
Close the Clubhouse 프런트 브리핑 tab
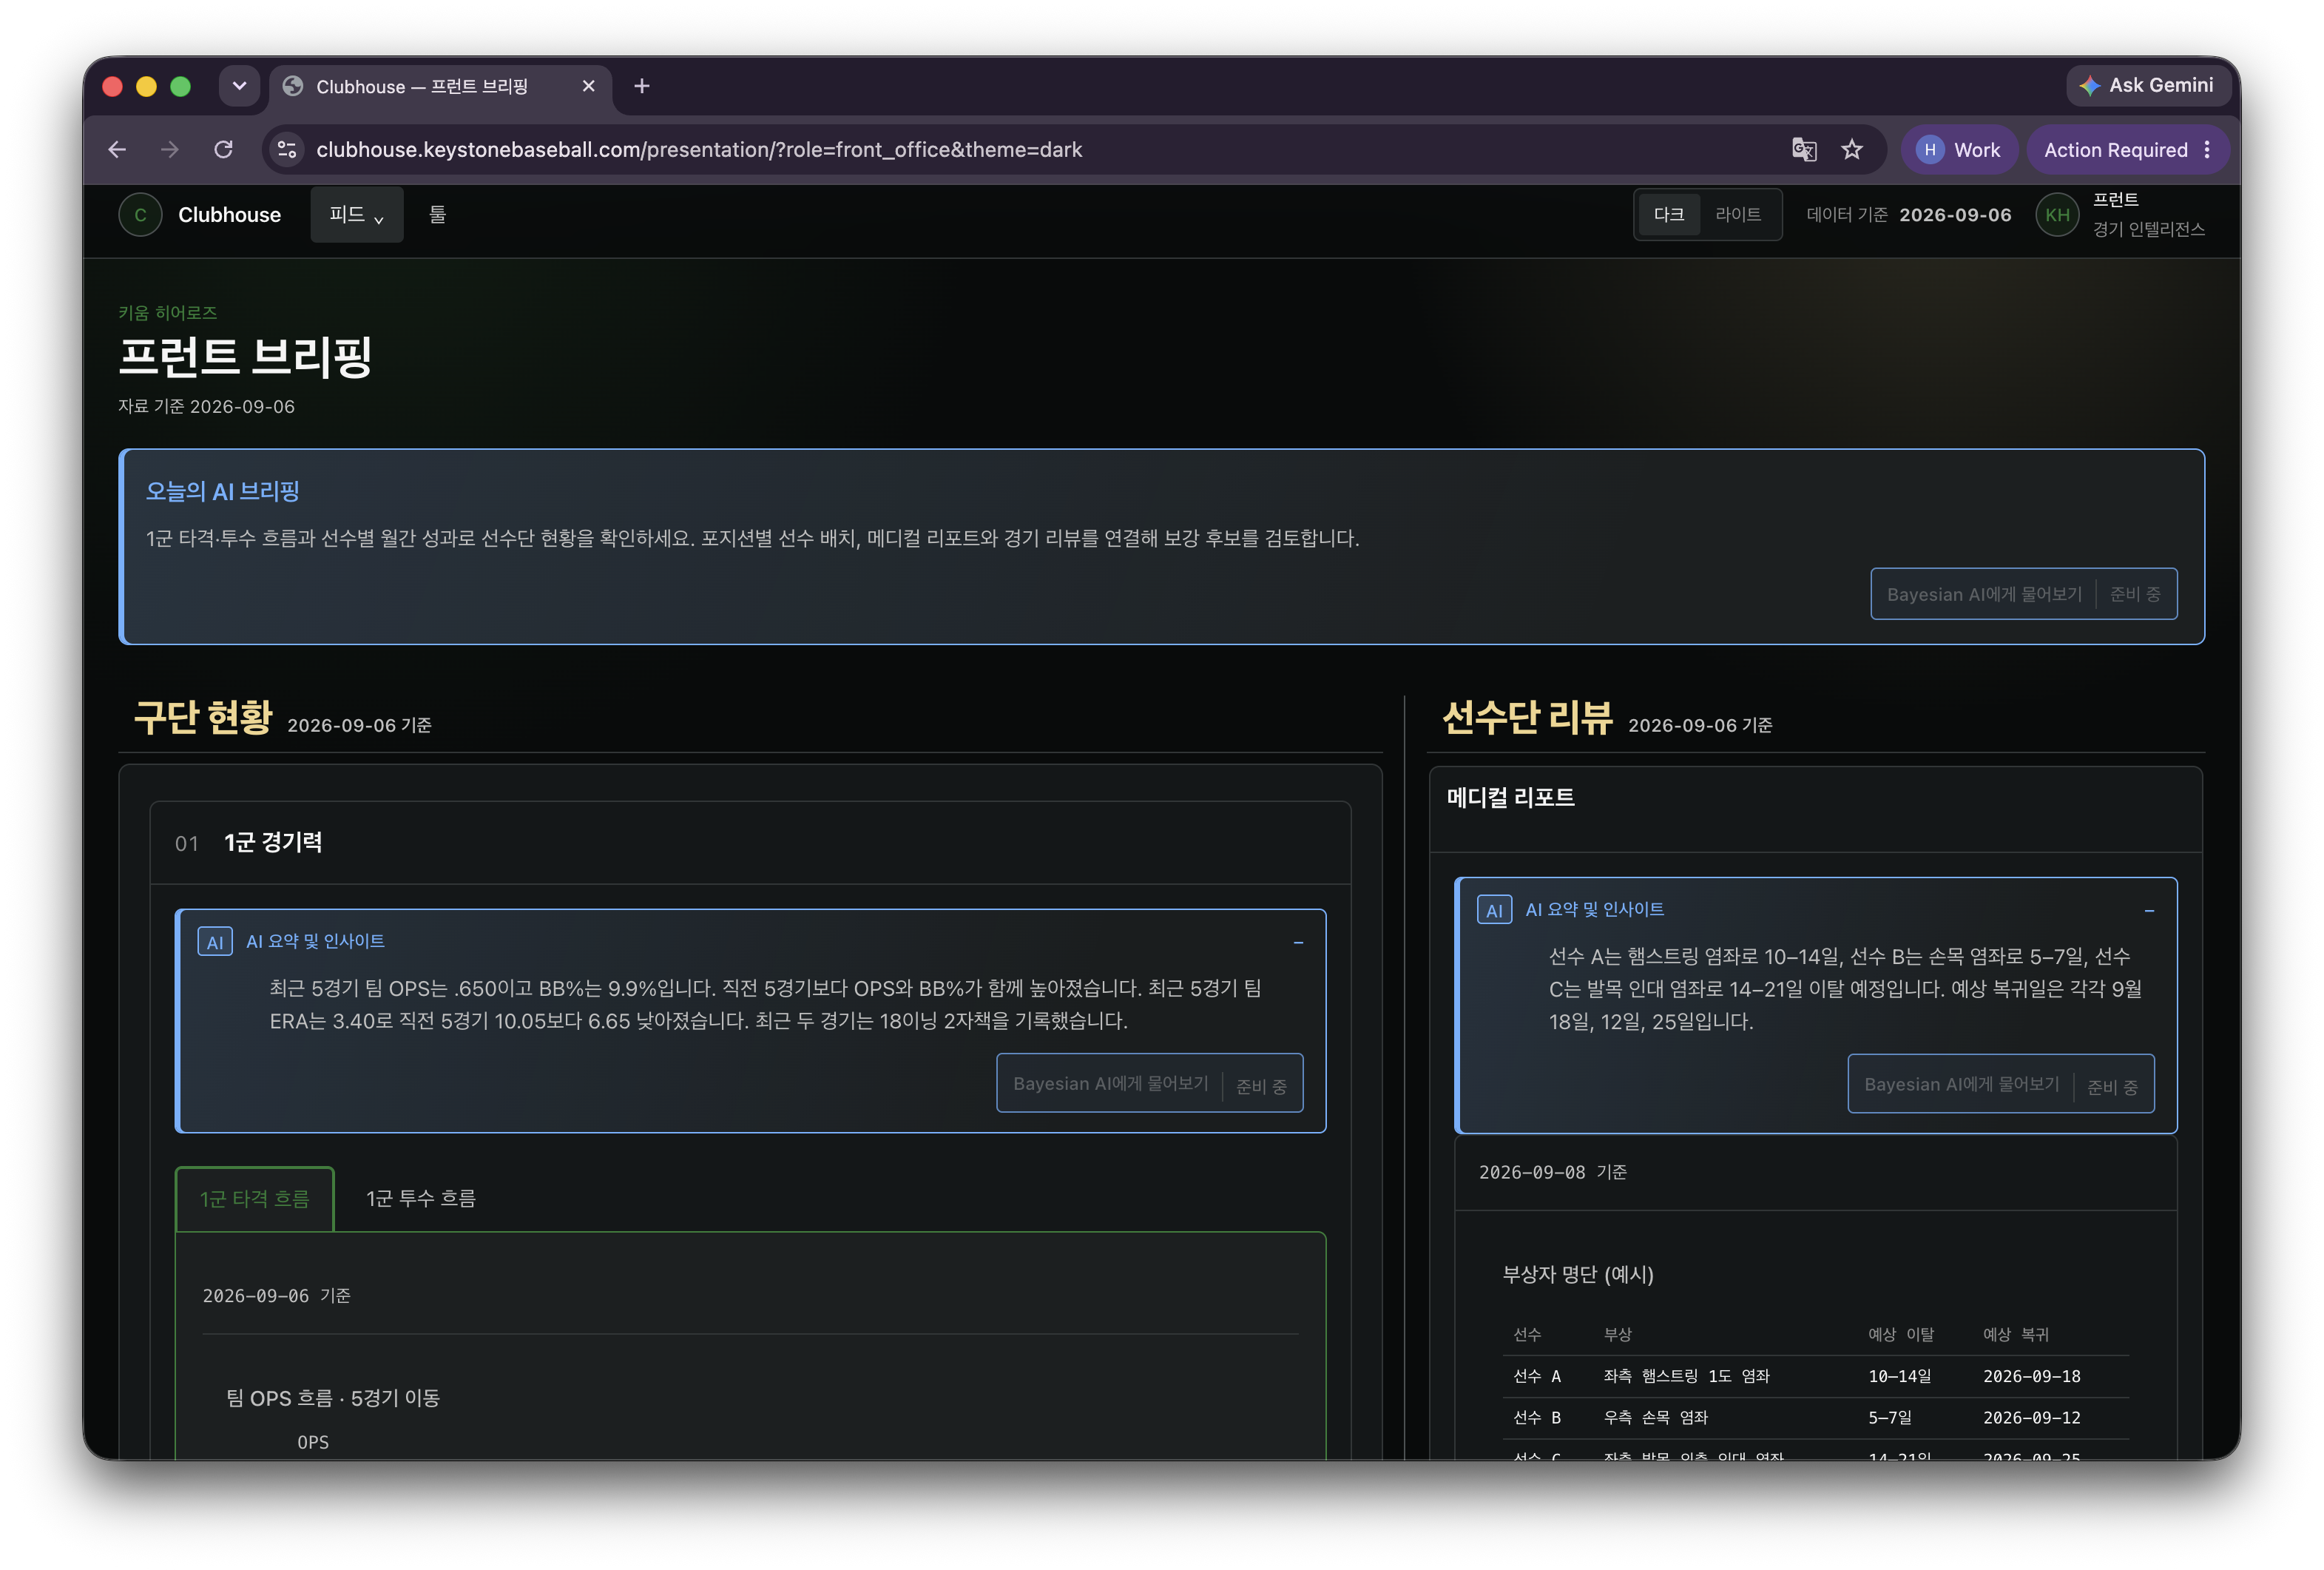pyautogui.click(x=589, y=86)
